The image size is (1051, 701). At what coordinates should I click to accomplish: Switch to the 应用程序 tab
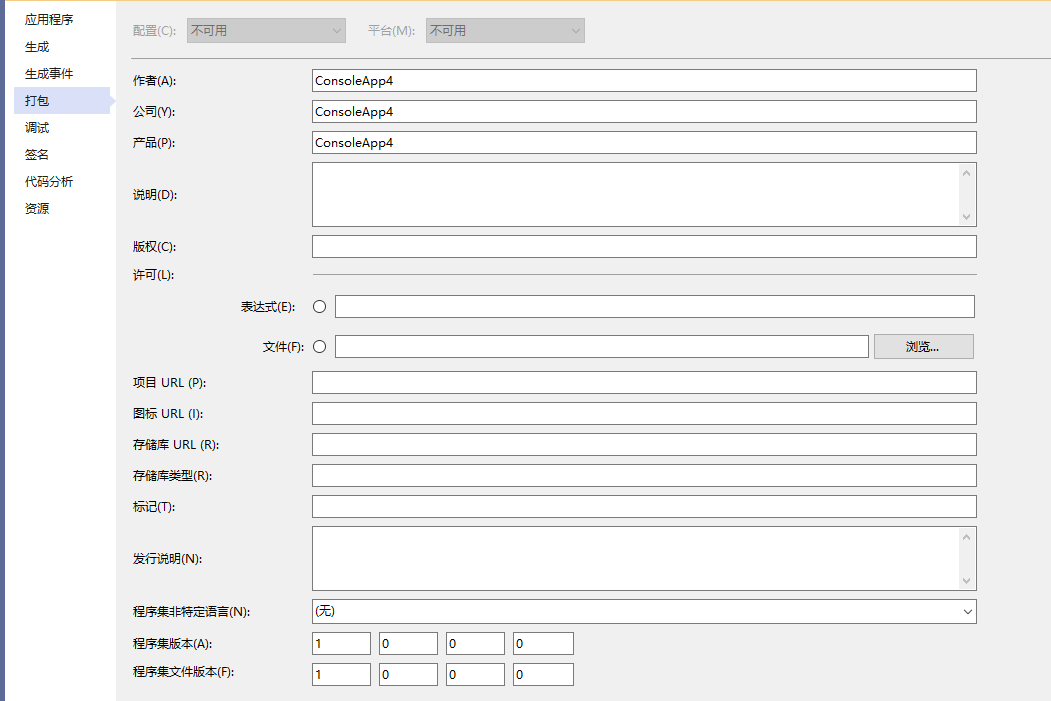click(49, 20)
